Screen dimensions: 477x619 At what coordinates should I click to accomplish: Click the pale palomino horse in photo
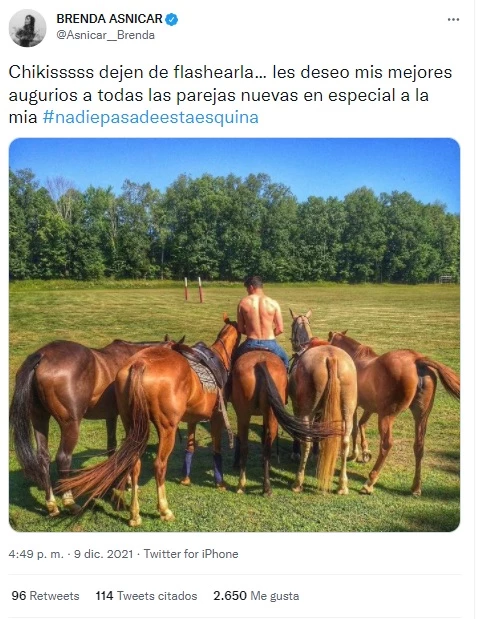[x=322, y=399]
